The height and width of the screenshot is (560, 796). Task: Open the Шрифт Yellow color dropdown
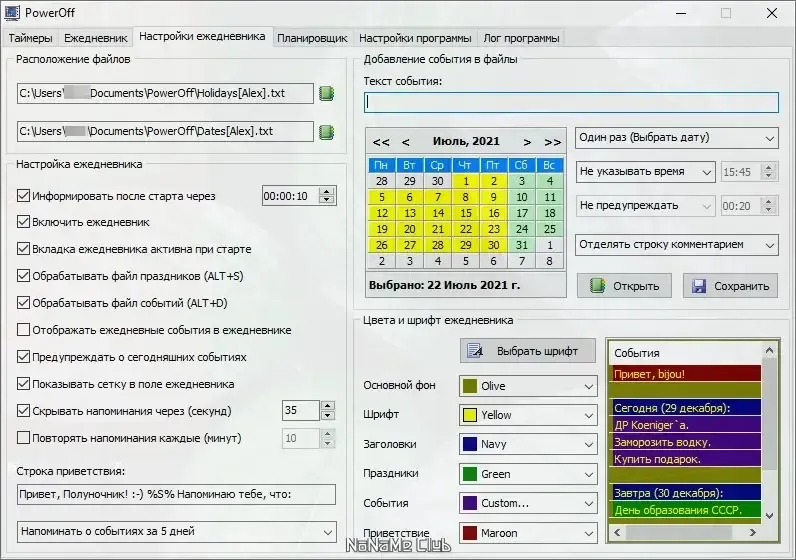click(528, 415)
